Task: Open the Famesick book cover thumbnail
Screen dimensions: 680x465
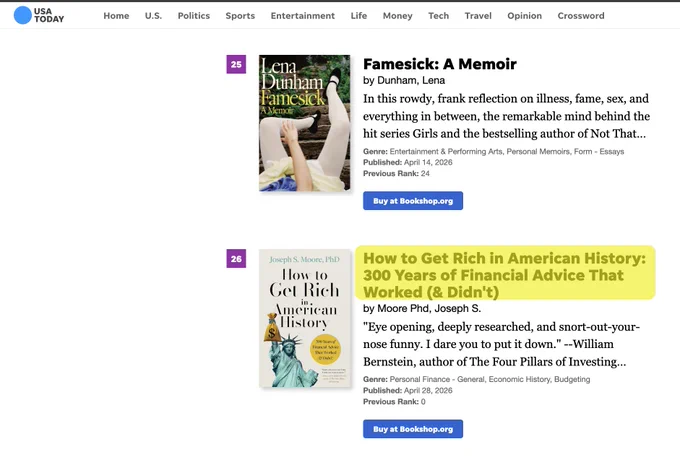Action: tap(304, 123)
